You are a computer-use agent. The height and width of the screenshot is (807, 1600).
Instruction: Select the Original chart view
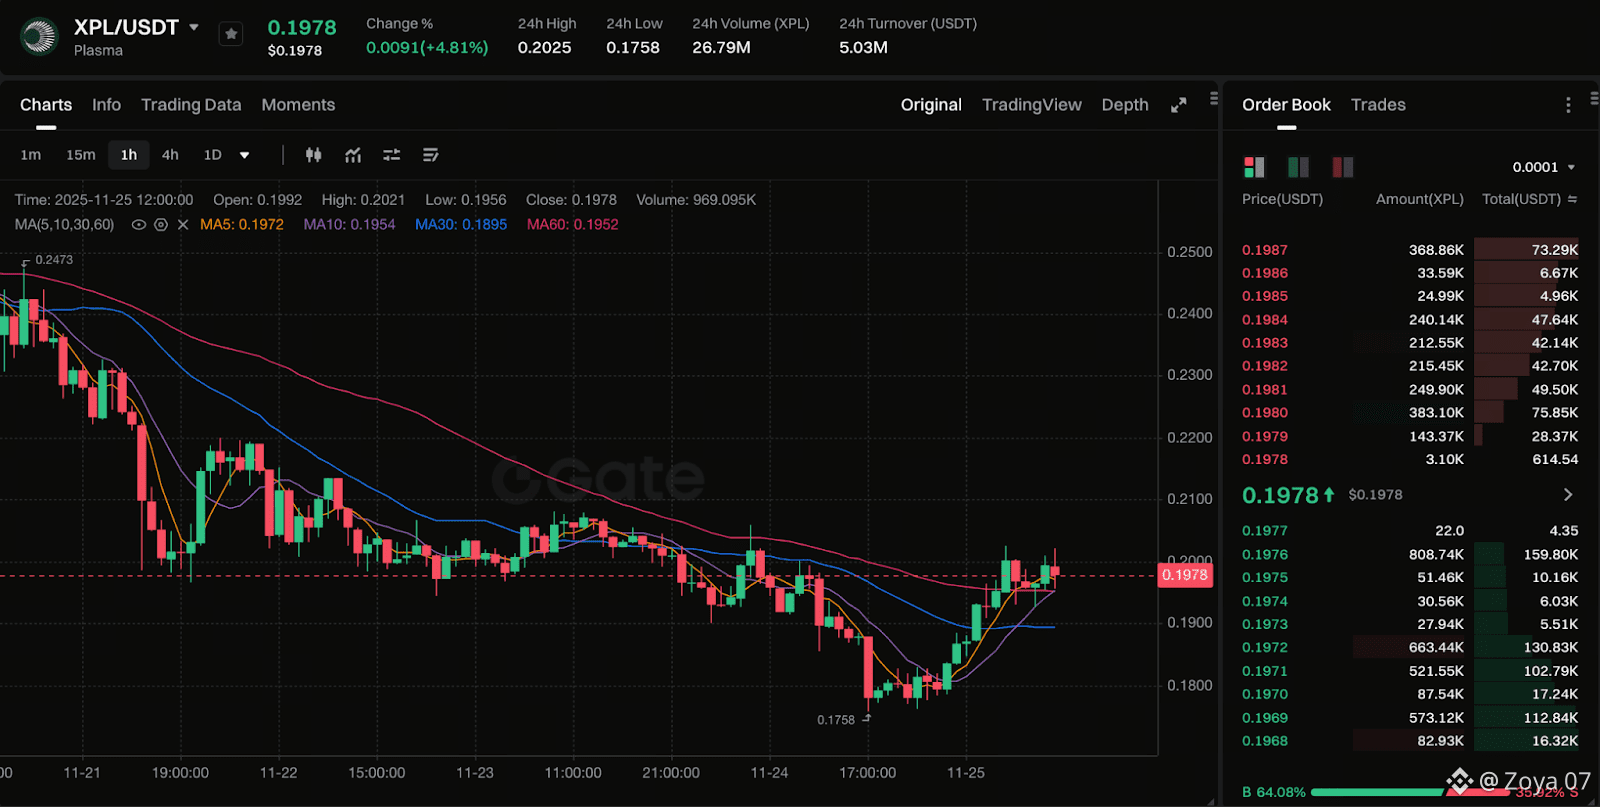pyautogui.click(x=931, y=105)
